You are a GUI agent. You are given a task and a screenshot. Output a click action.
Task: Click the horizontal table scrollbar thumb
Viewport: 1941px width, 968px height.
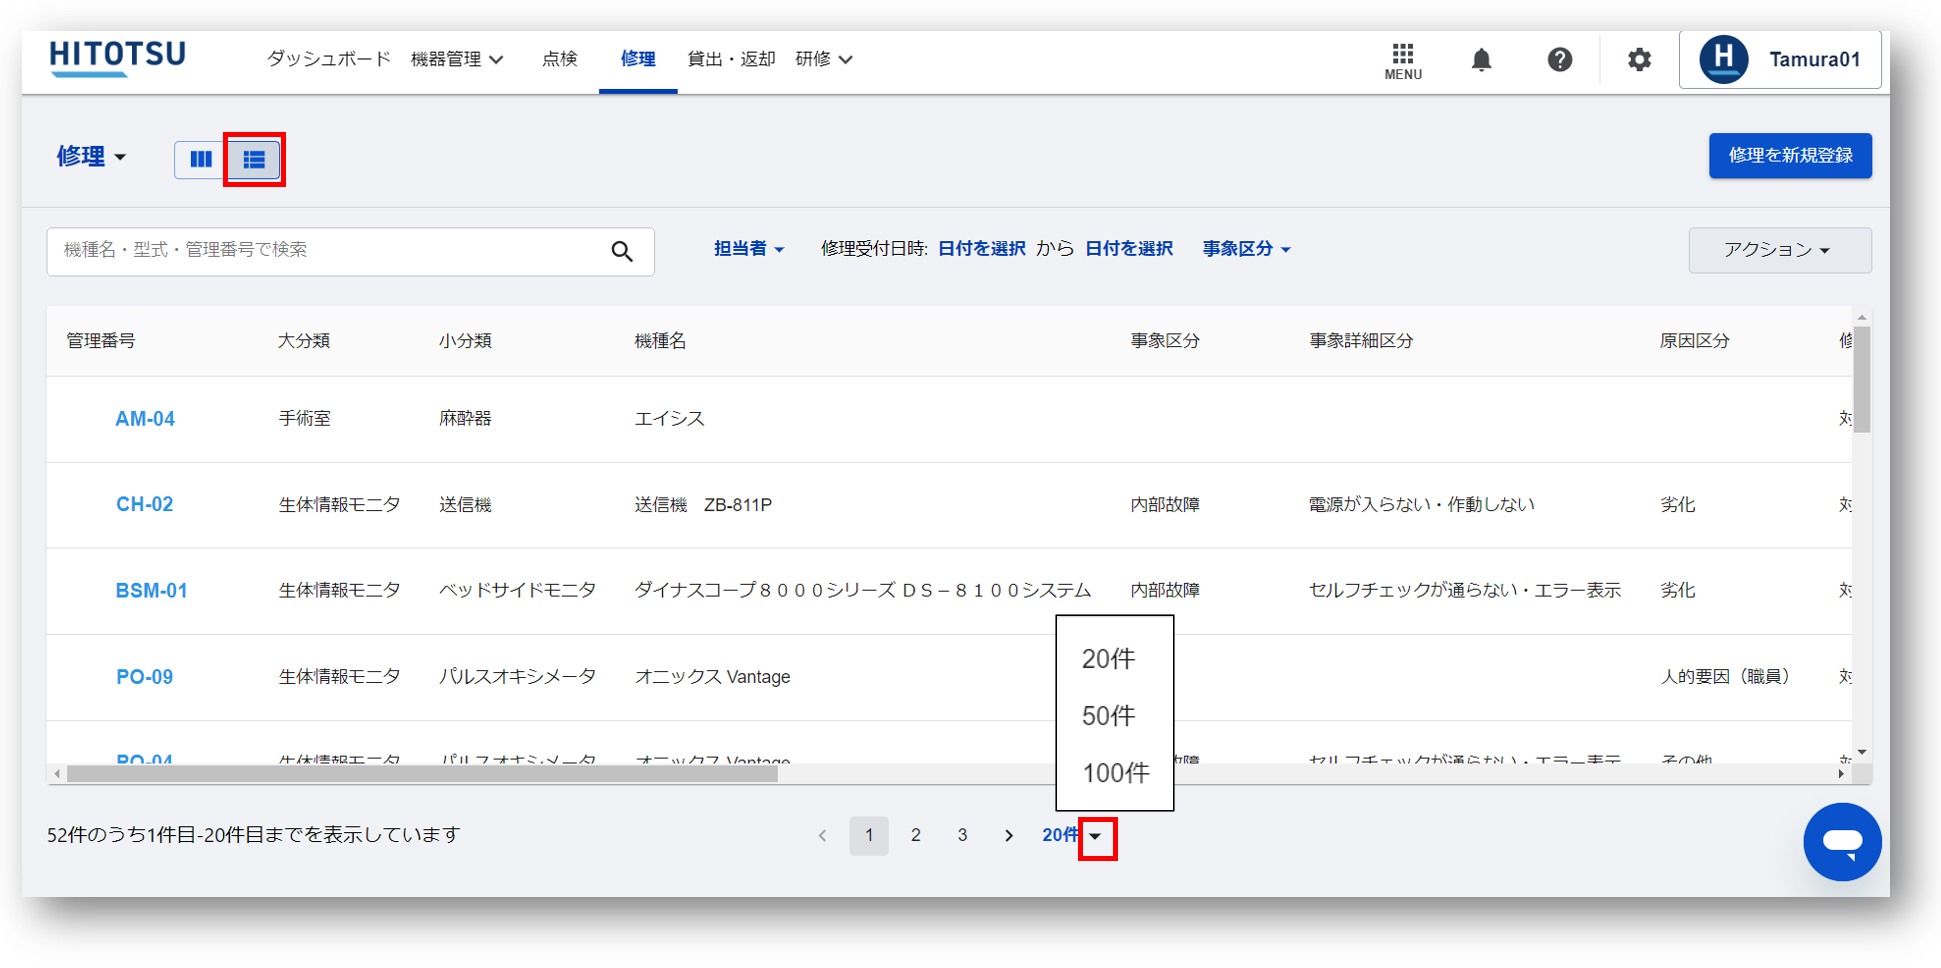[422, 774]
